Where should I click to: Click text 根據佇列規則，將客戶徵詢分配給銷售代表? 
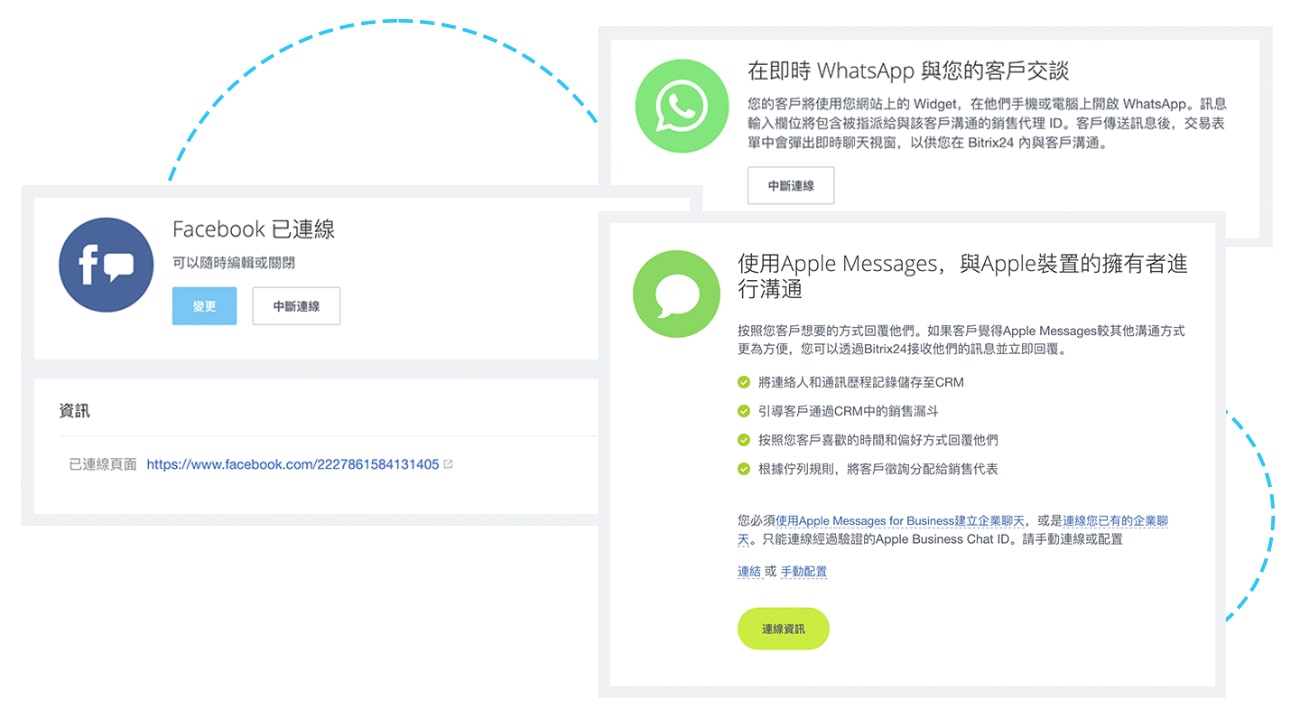[878, 468]
